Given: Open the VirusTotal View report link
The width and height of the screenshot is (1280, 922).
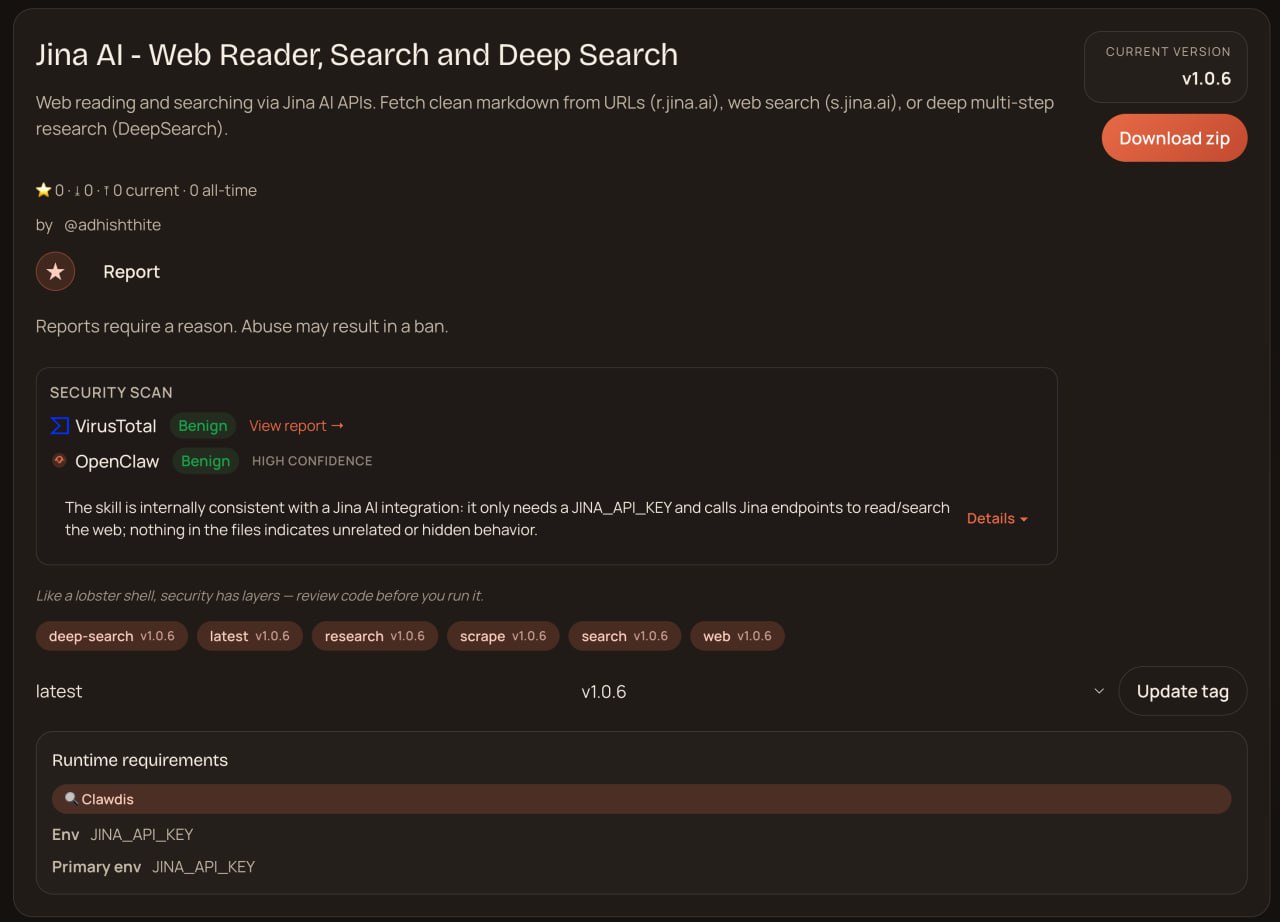Looking at the screenshot, I should coord(296,426).
